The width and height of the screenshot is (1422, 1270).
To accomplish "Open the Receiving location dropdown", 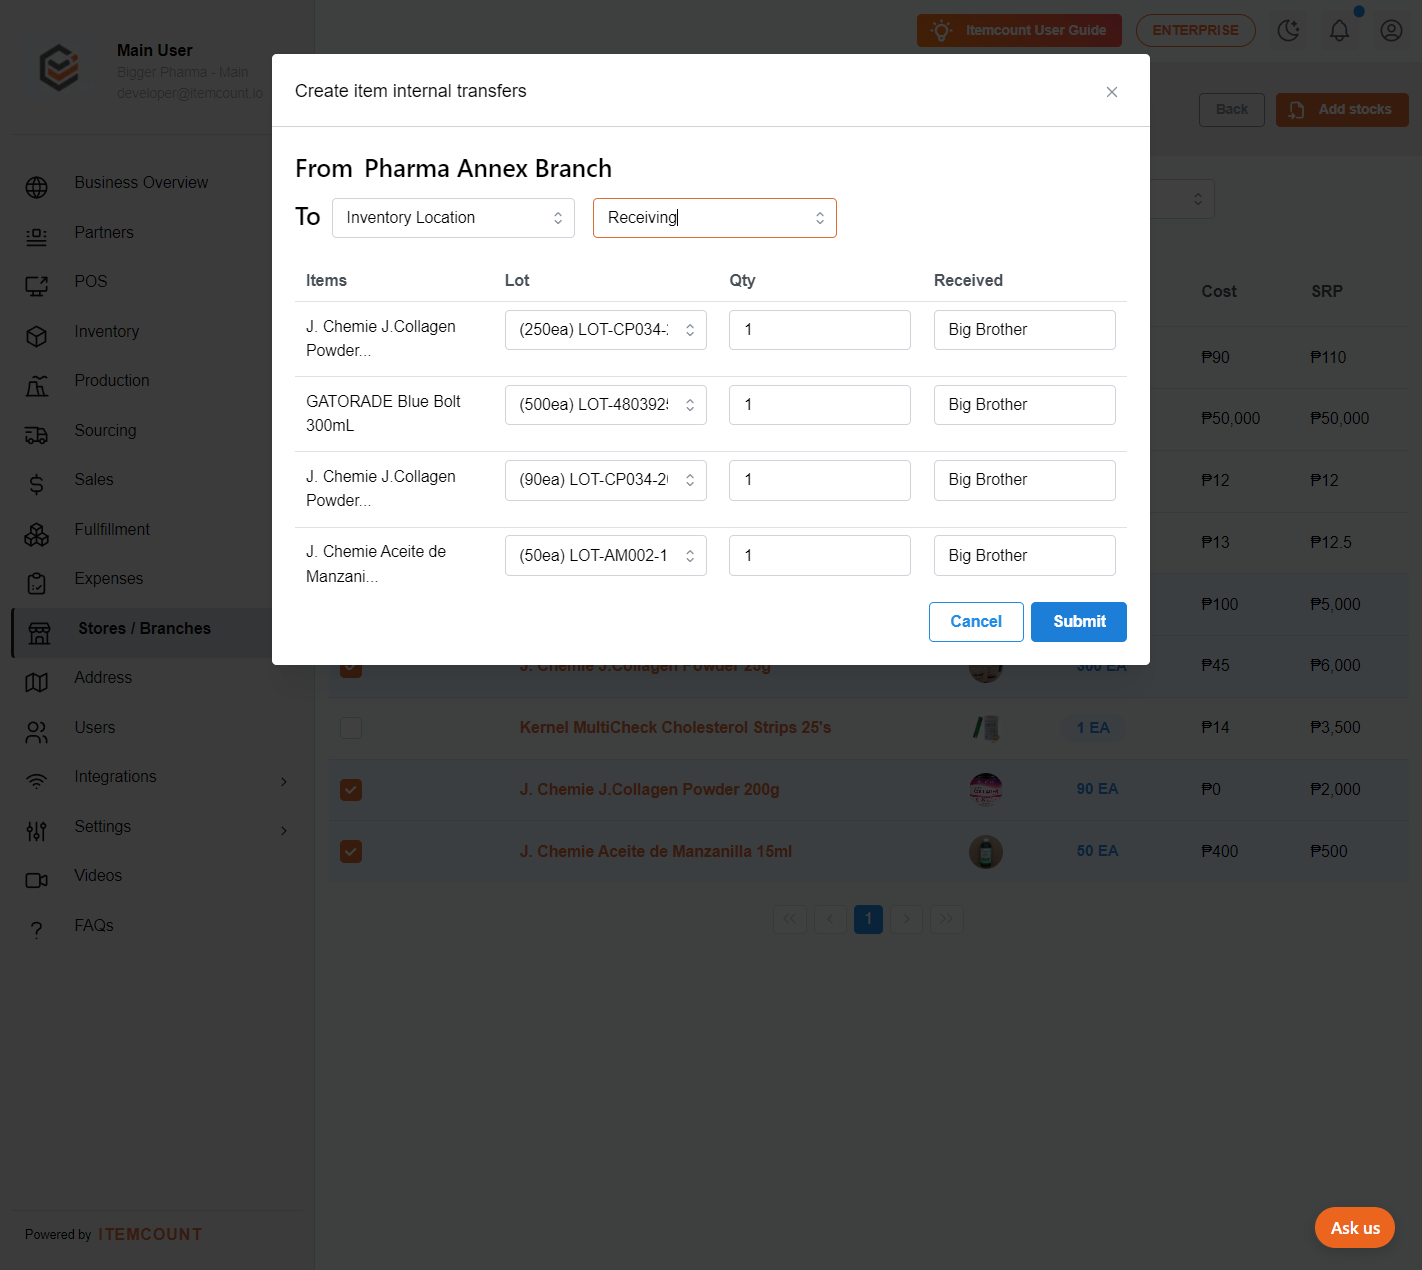I will [715, 218].
